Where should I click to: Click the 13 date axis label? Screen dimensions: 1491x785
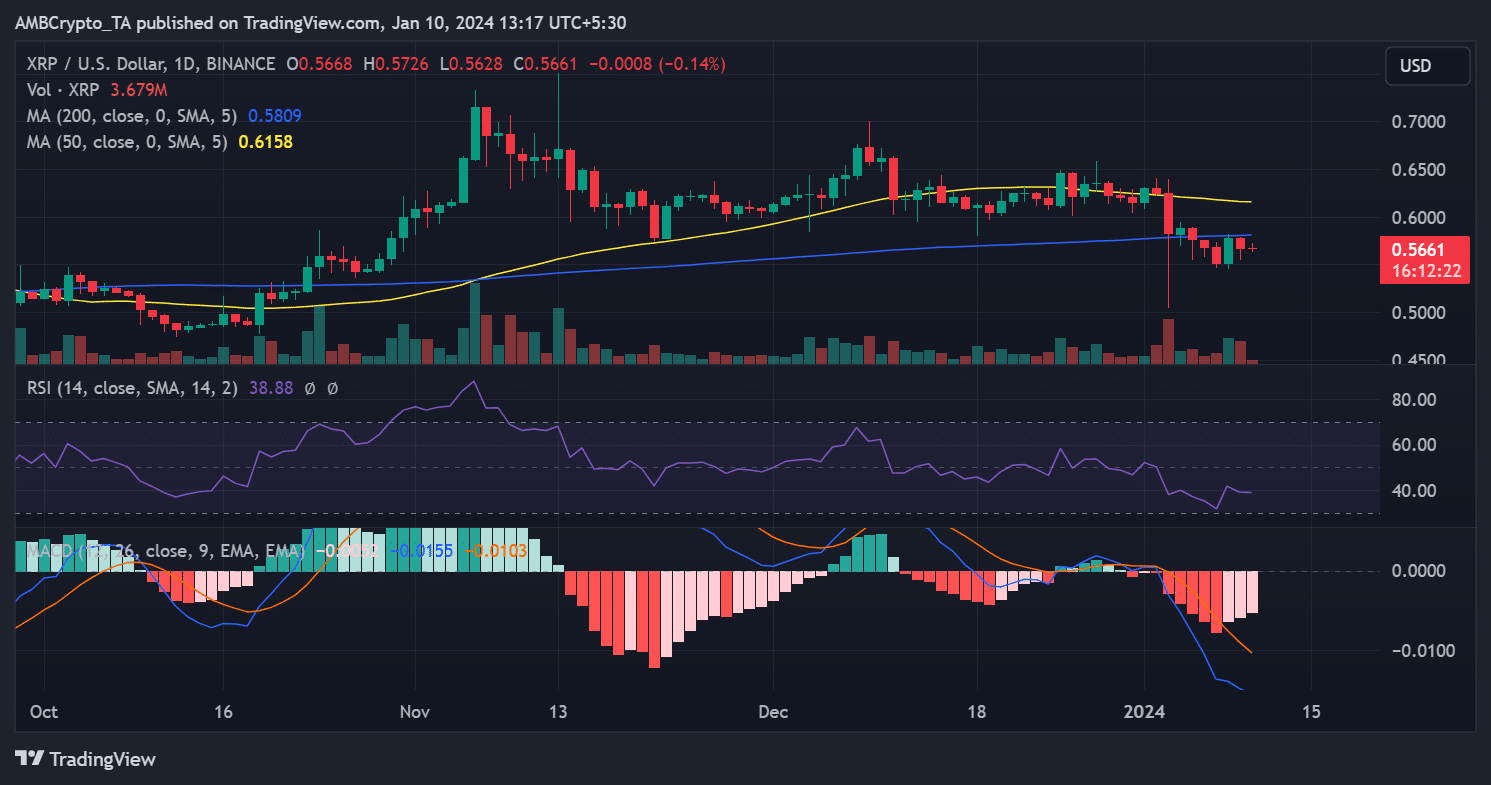click(558, 712)
